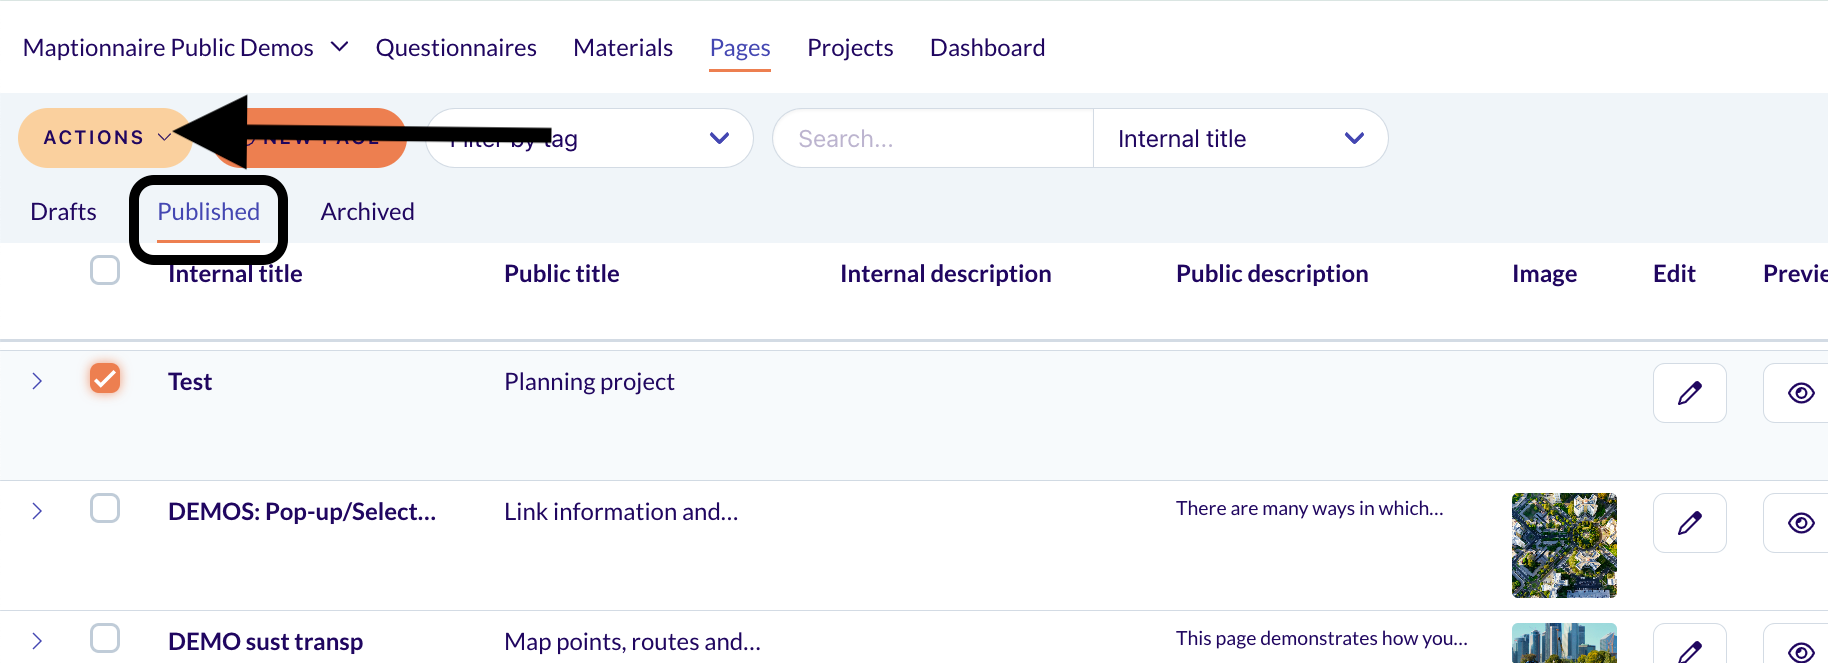Click the Edit column header

point(1674,273)
